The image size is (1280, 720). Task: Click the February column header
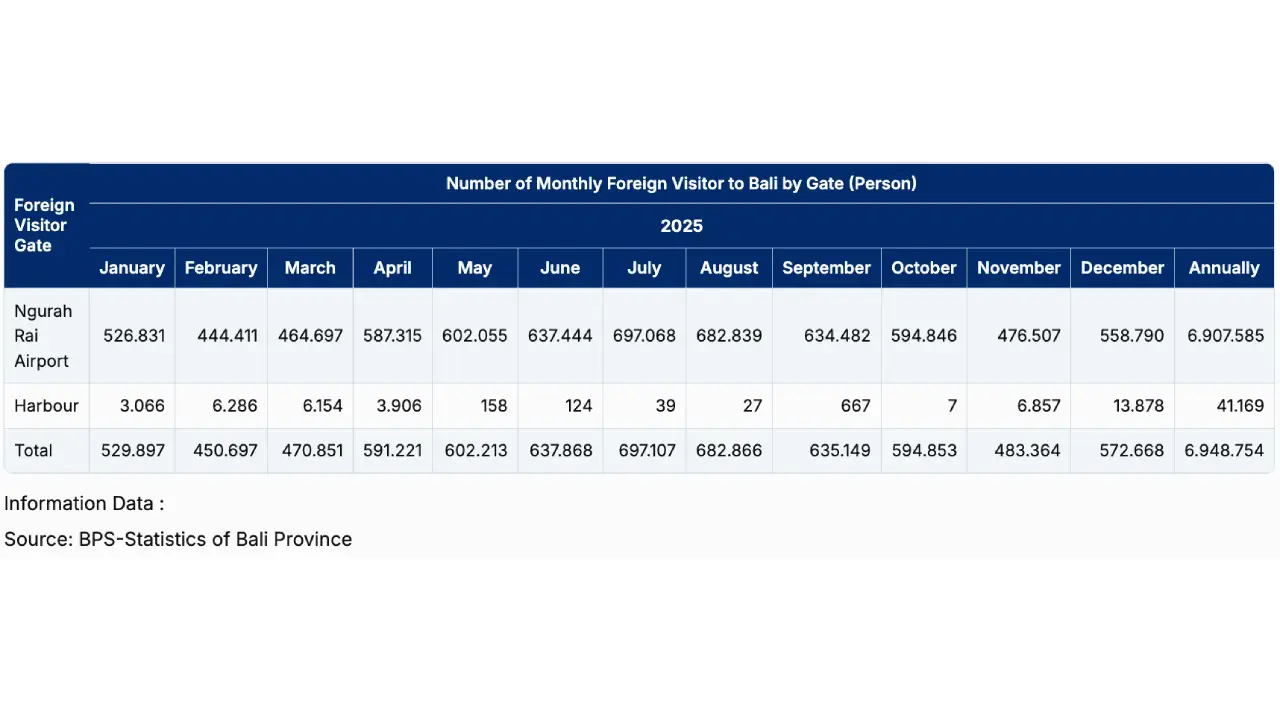tap(221, 268)
